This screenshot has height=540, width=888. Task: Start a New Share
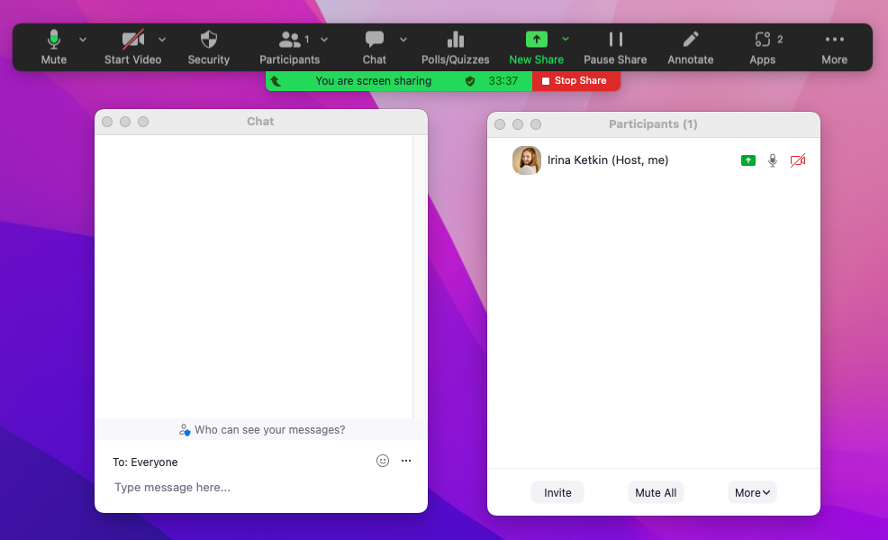[x=536, y=47]
